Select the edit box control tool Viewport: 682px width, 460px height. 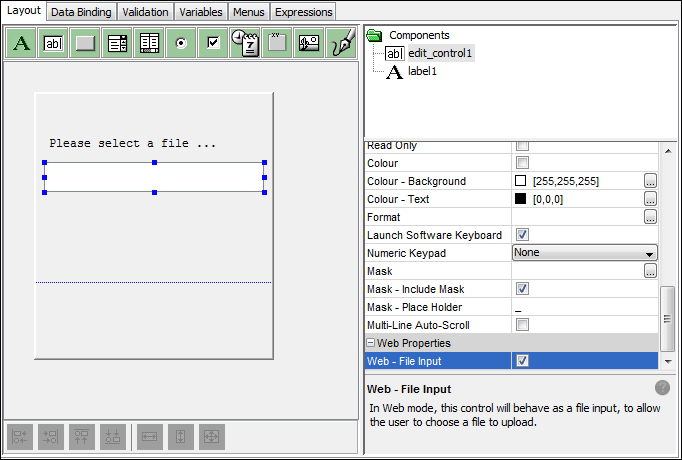(53, 43)
